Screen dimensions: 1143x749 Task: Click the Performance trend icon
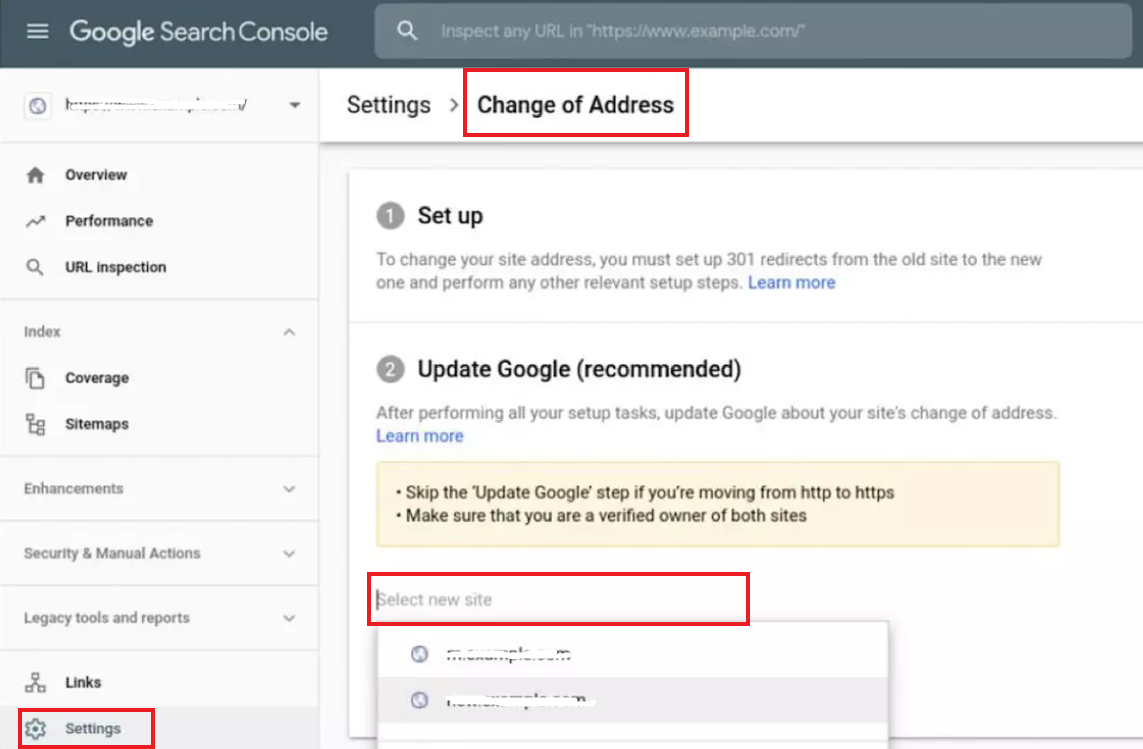36,221
